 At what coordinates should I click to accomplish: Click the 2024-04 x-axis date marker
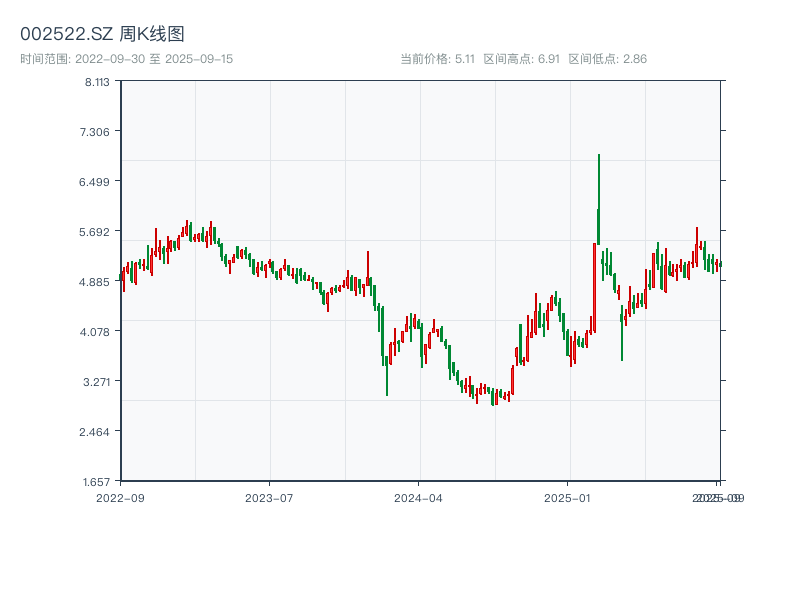click(418, 497)
